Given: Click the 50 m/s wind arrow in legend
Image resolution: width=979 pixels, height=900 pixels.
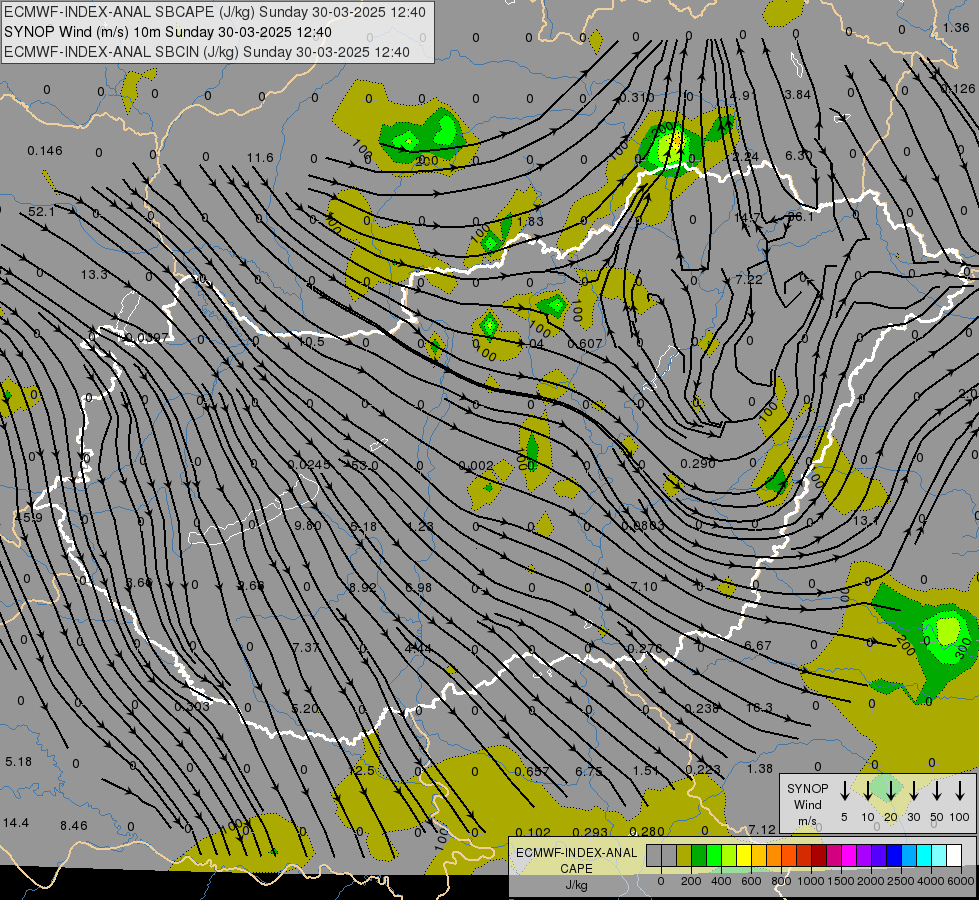Looking at the screenshot, I should 937,791.
